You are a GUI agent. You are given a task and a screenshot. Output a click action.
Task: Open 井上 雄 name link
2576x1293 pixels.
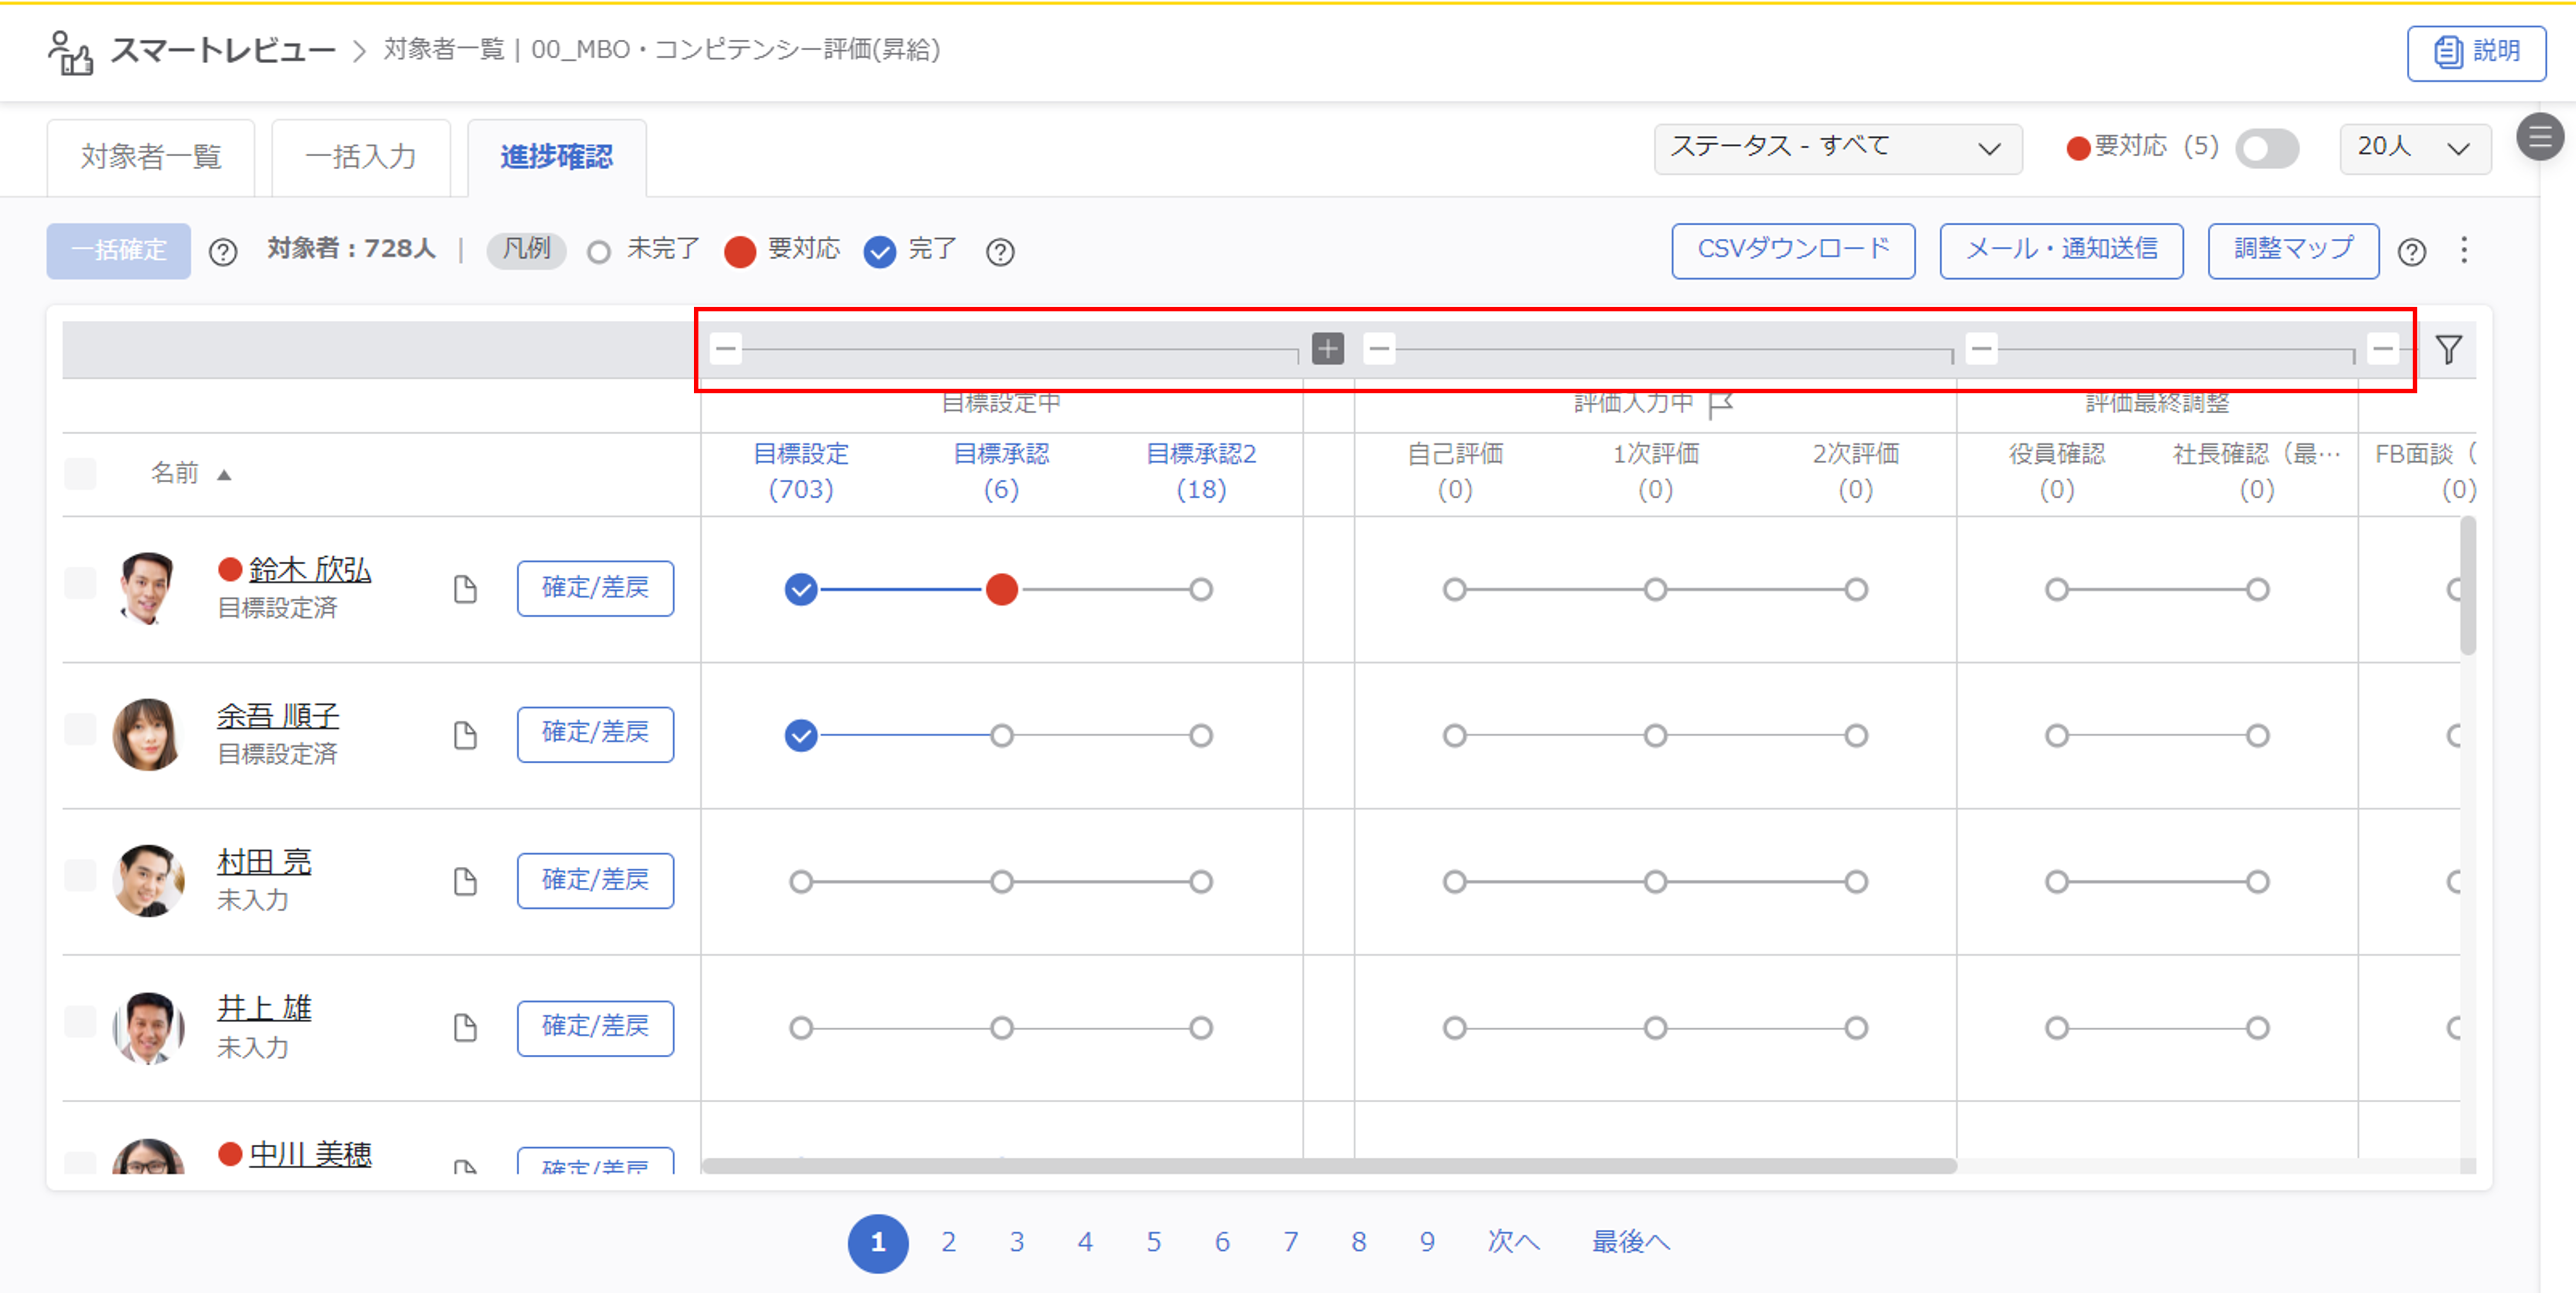pyautogui.click(x=264, y=1007)
